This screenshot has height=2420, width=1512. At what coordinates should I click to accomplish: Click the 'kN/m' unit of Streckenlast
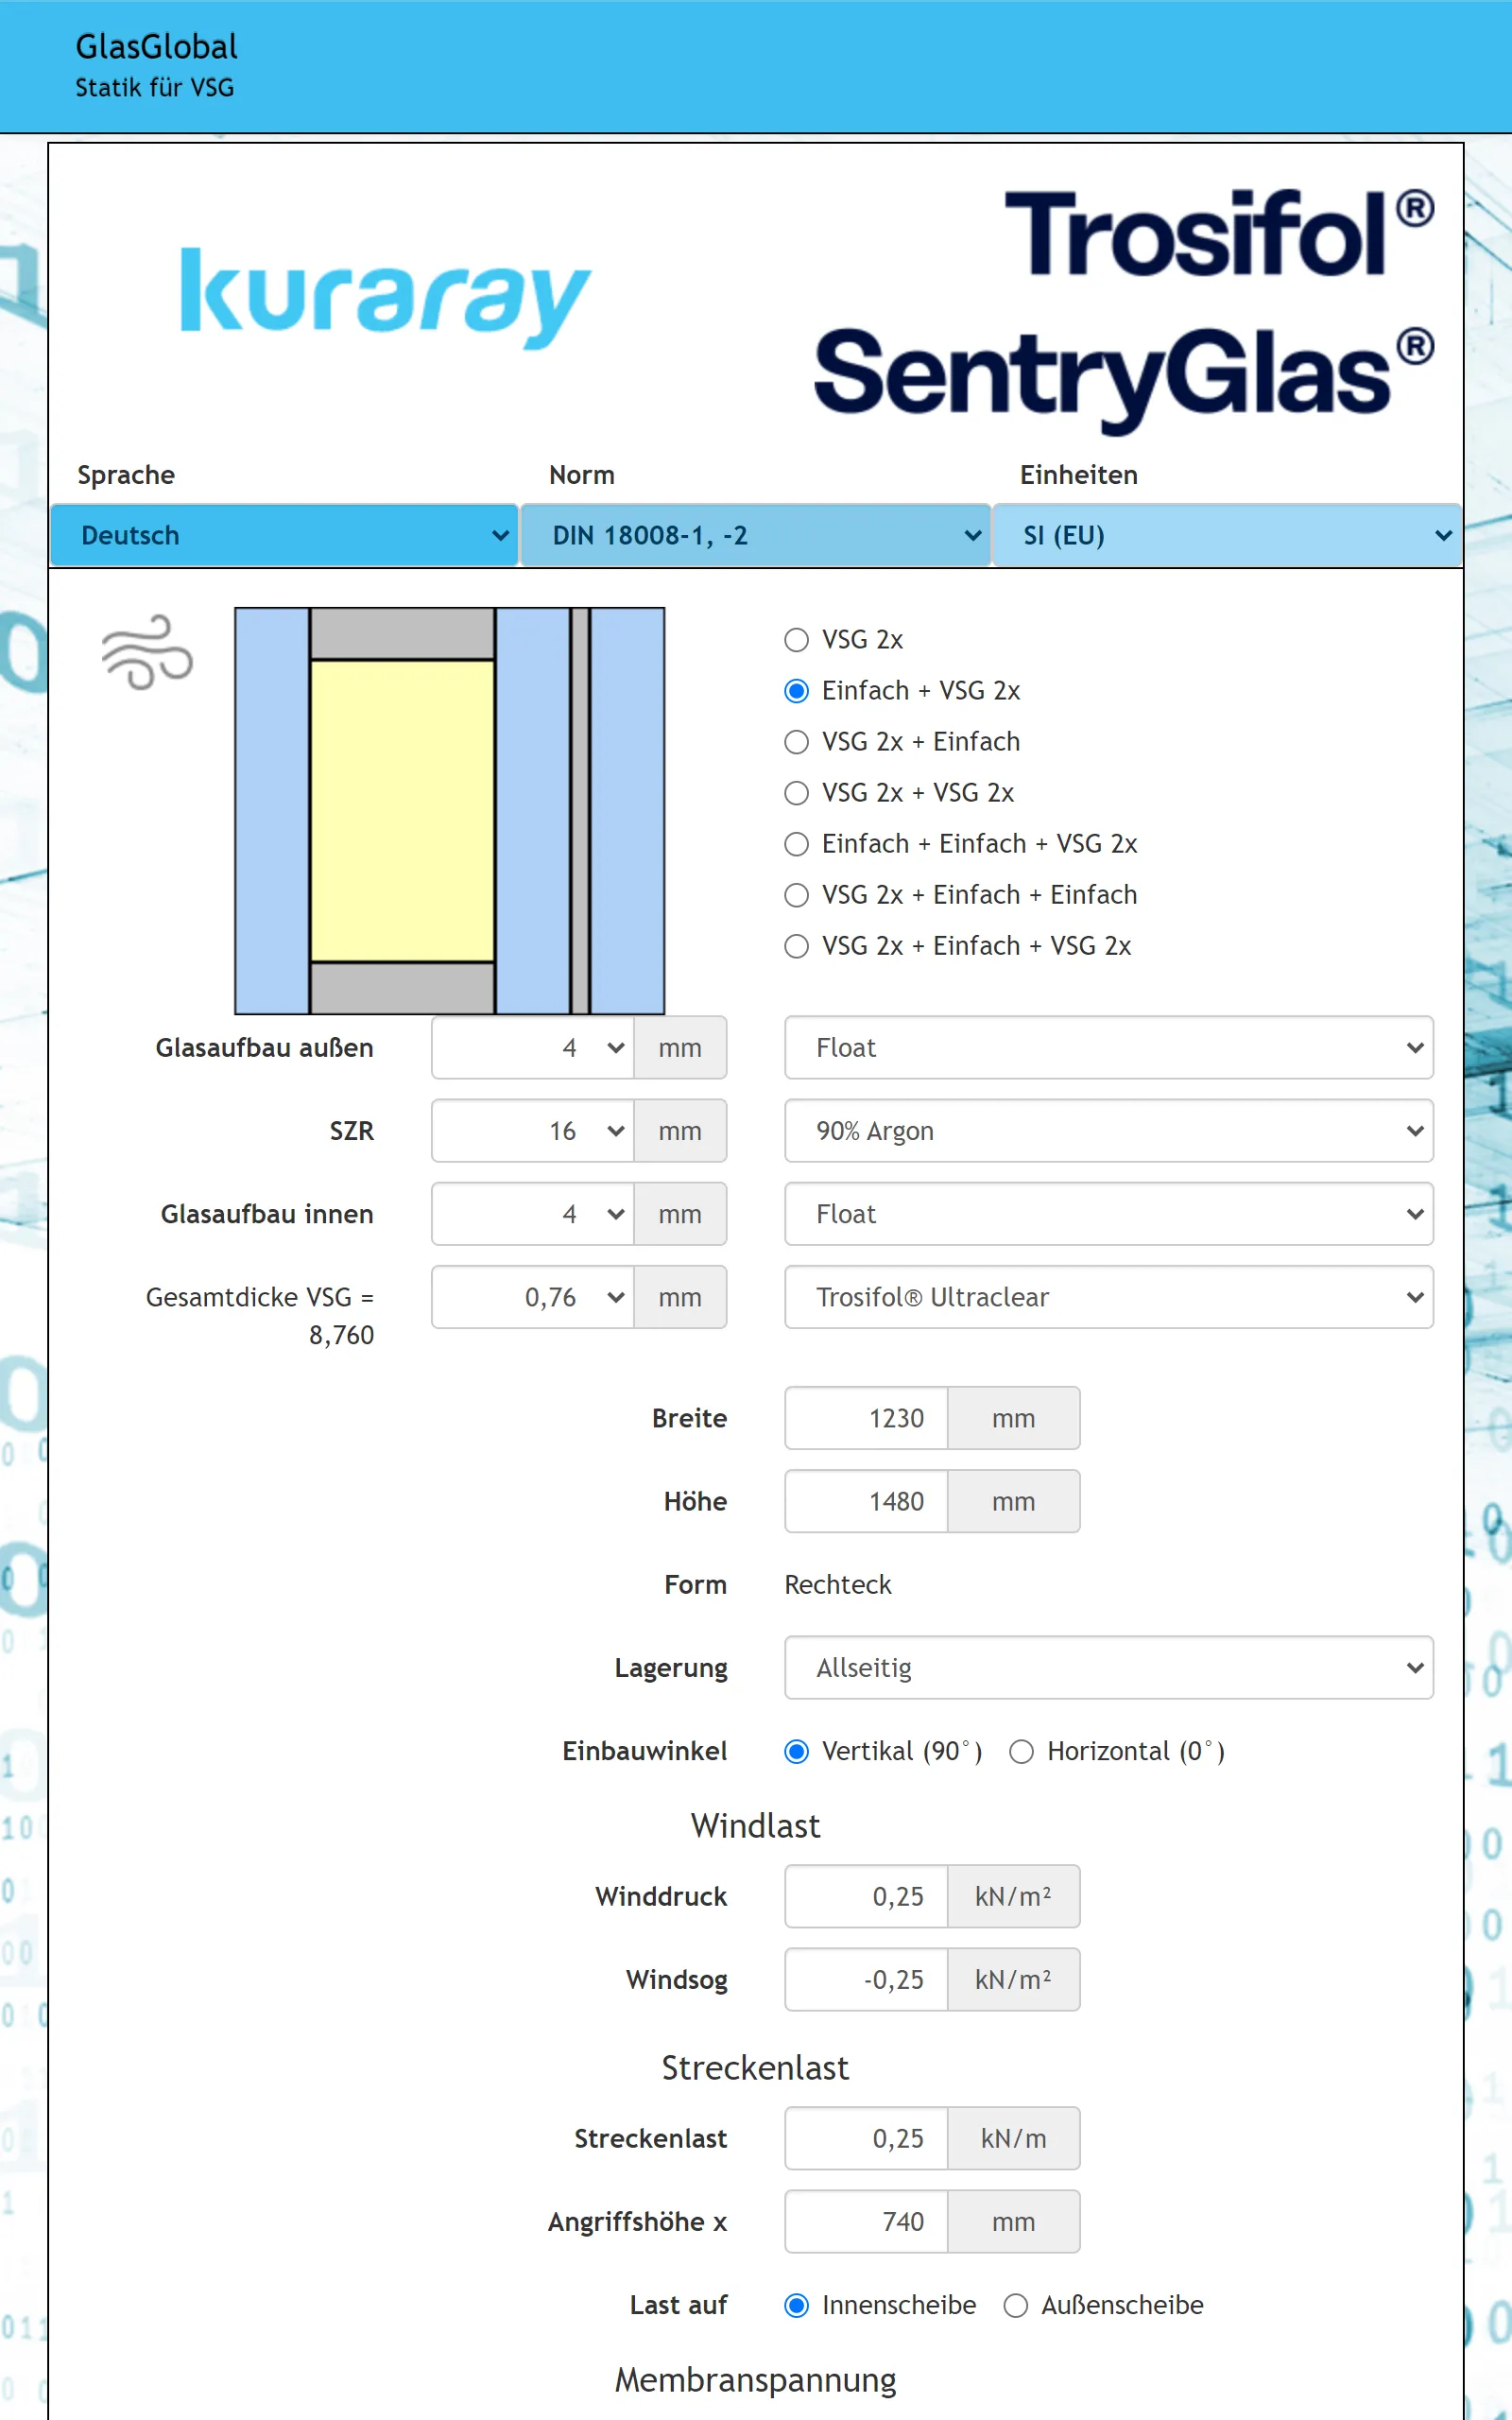(1013, 2138)
